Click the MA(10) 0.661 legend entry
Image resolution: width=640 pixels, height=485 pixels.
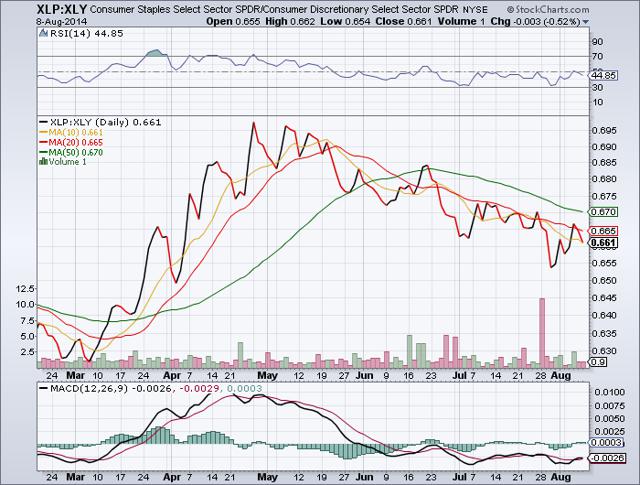(76, 132)
